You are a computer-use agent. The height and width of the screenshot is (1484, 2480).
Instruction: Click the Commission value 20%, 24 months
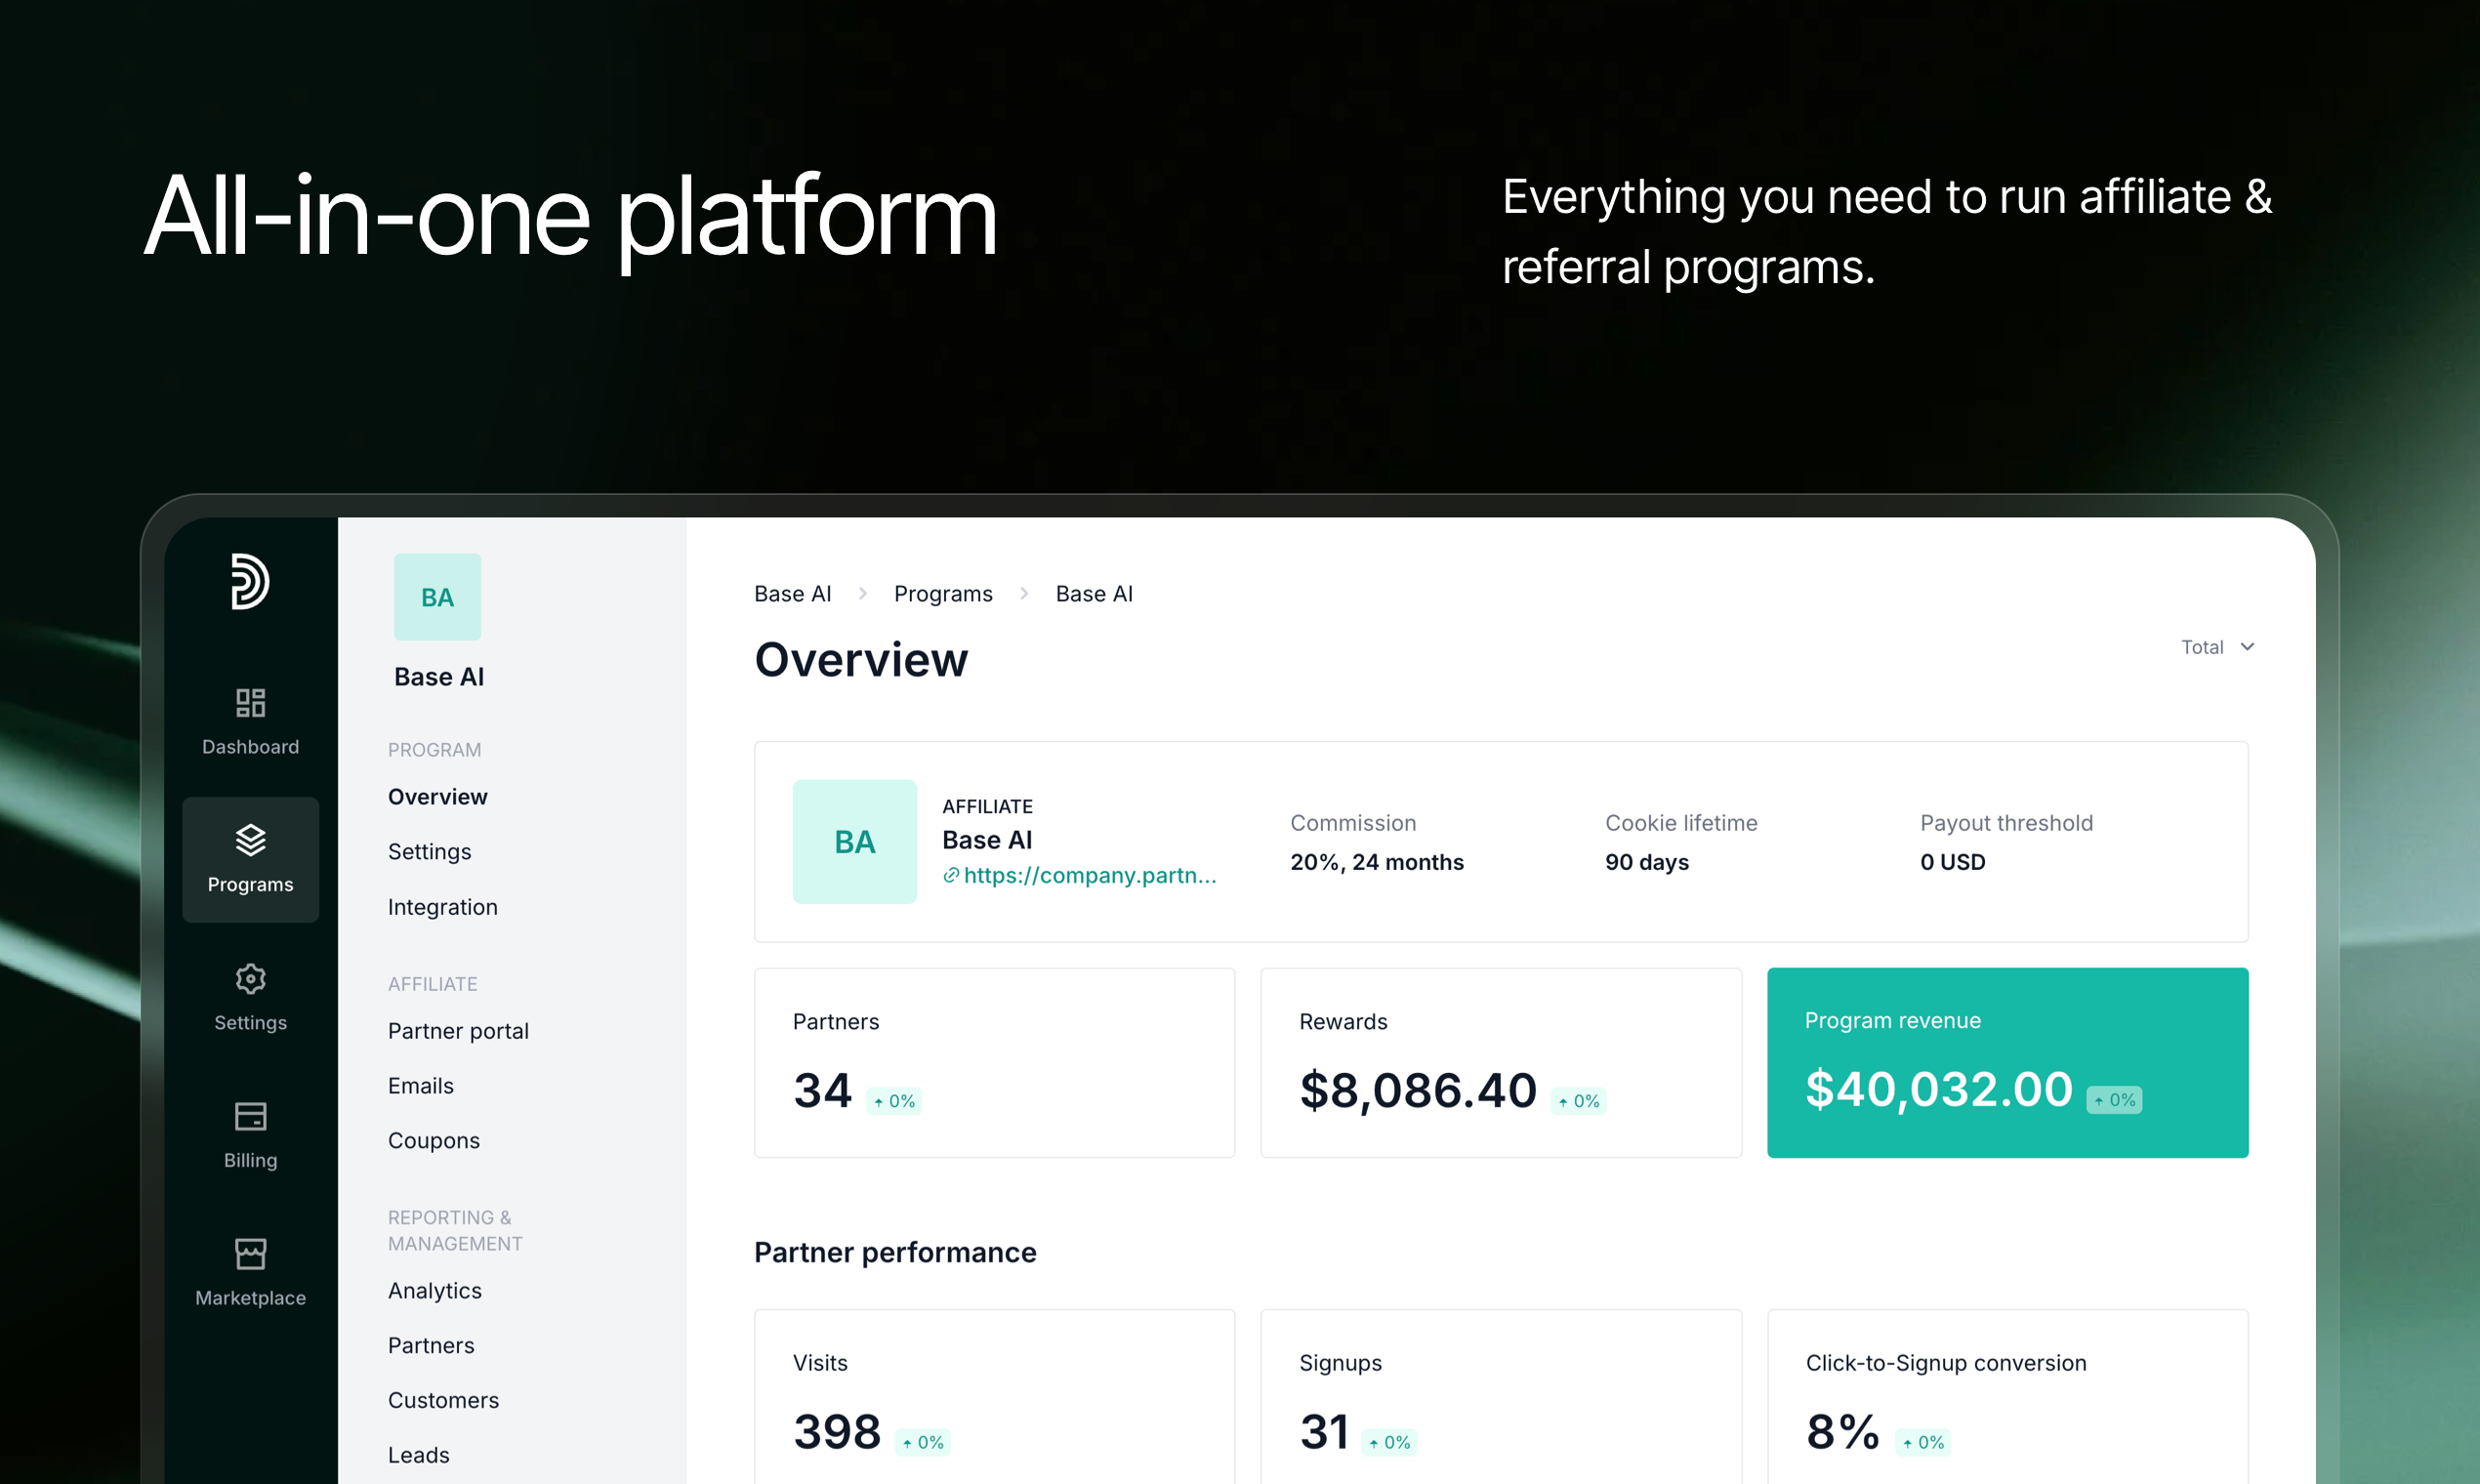click(x=1377, y=862)
